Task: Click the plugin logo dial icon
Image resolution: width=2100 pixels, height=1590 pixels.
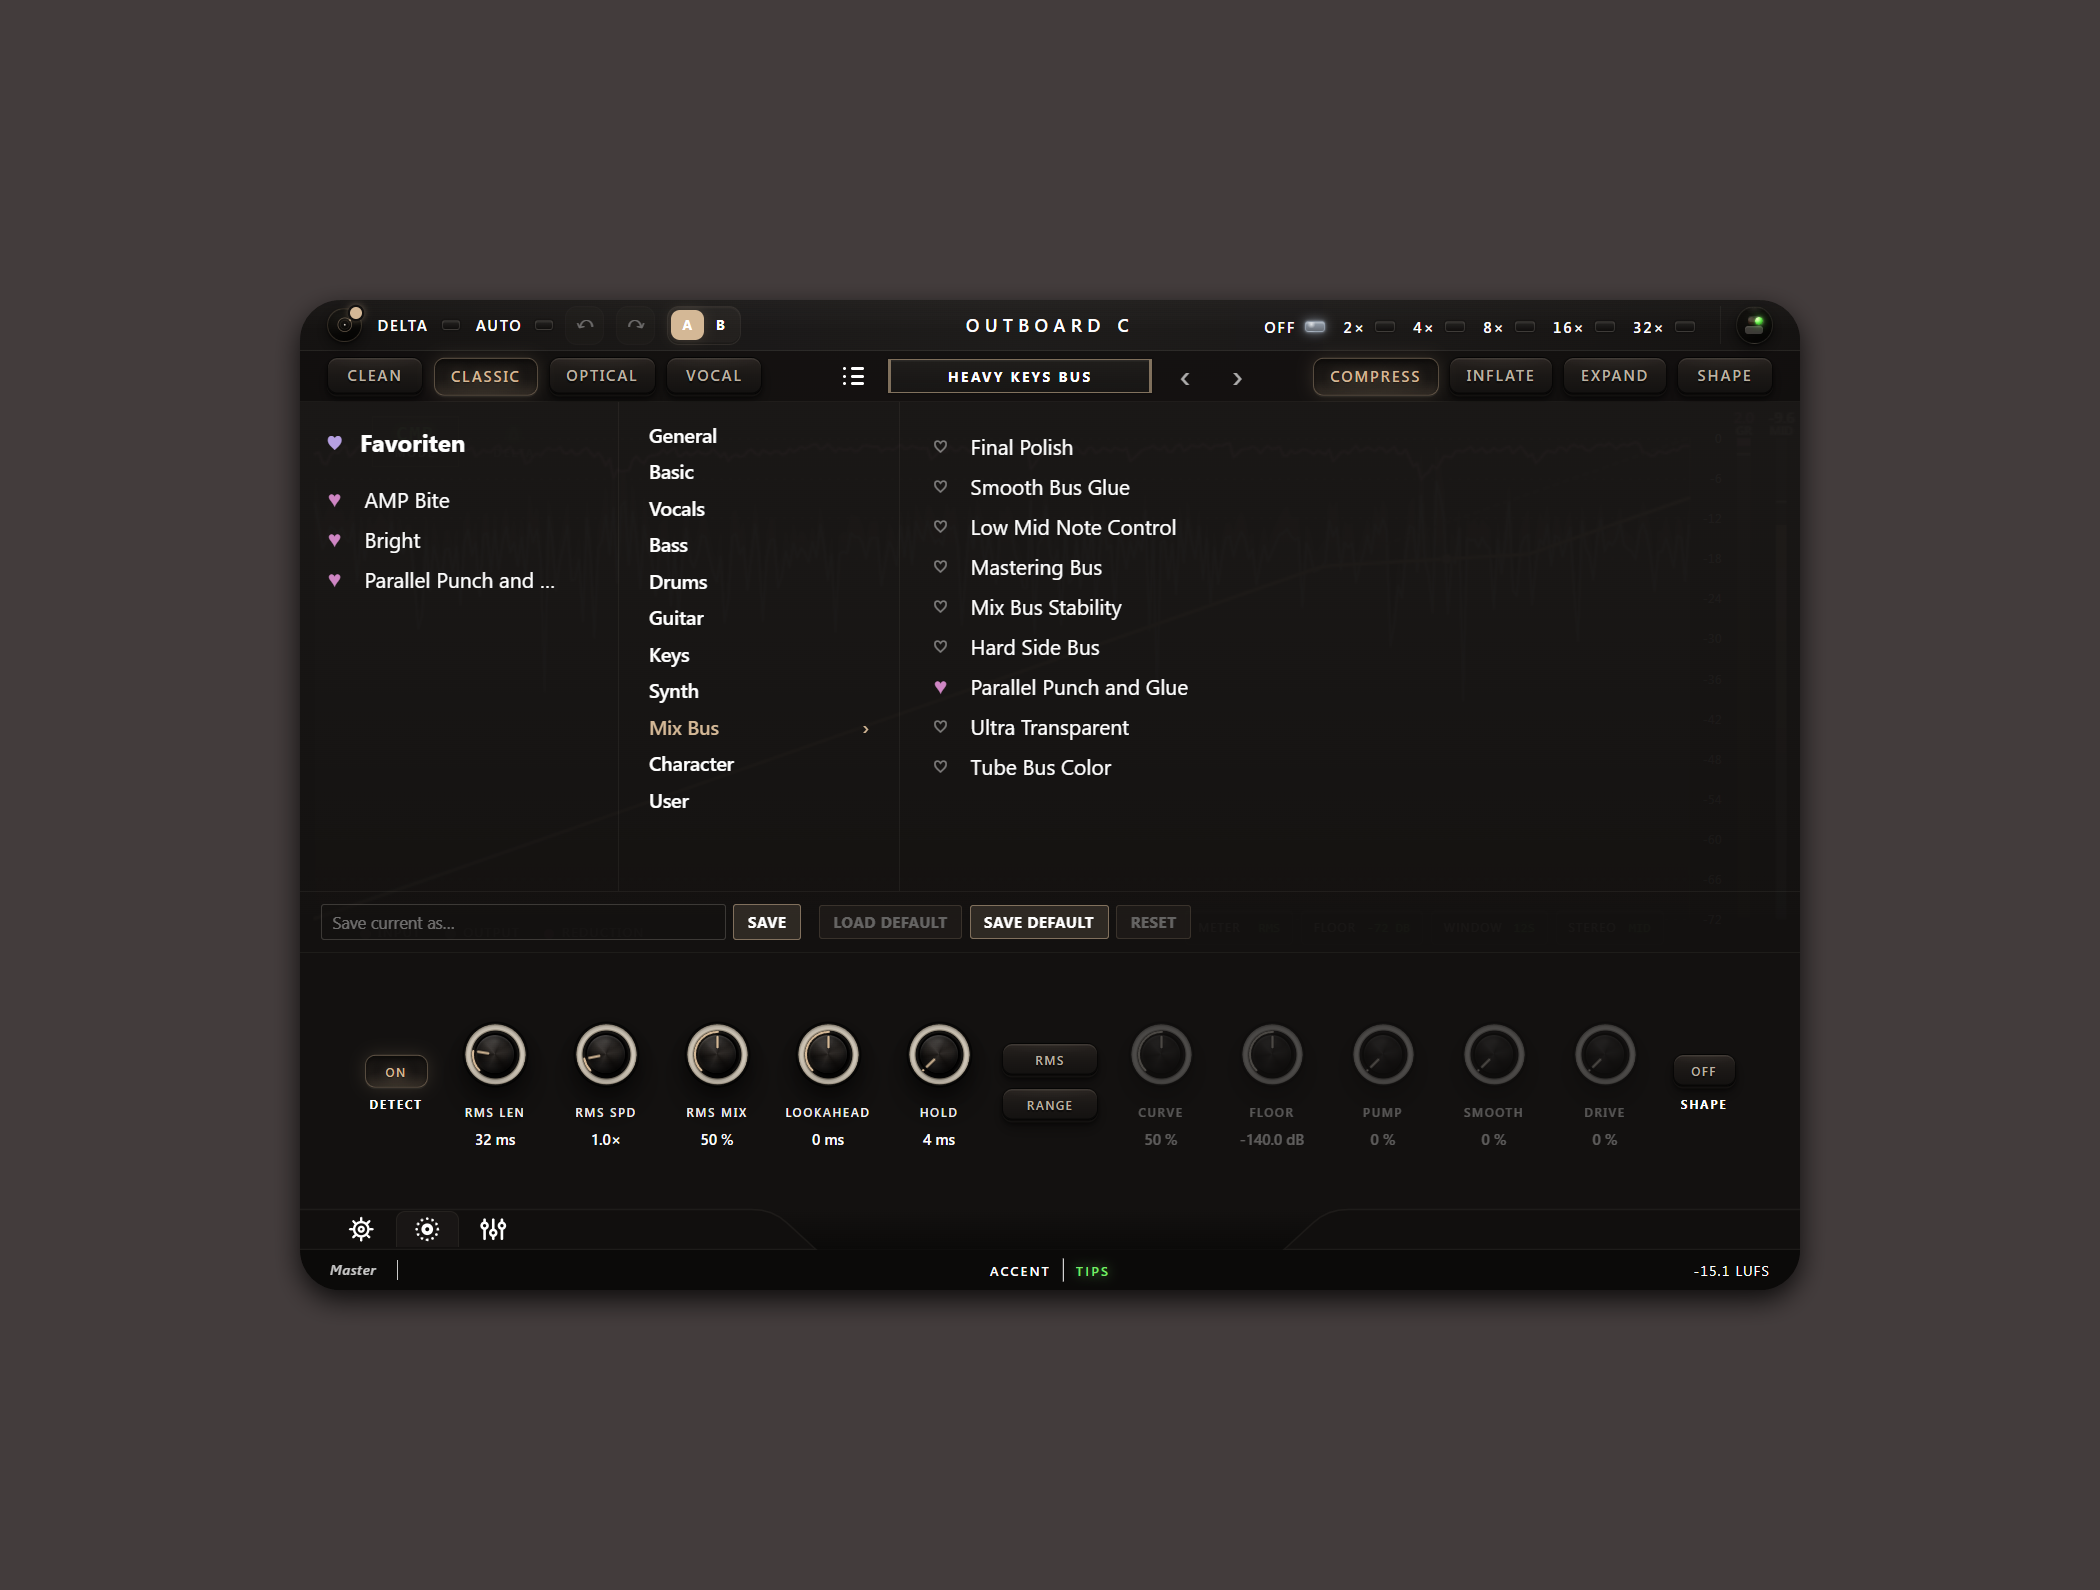Action: tap(345, 325)
